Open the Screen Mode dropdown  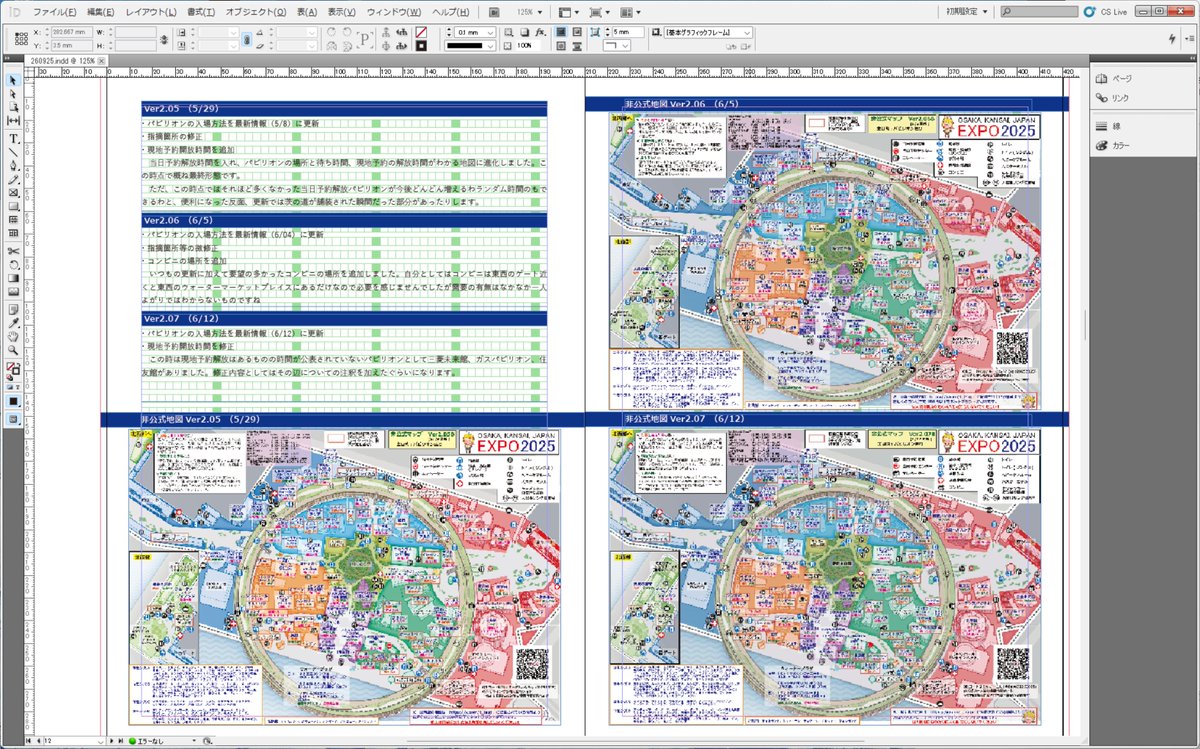pos(598,11)
